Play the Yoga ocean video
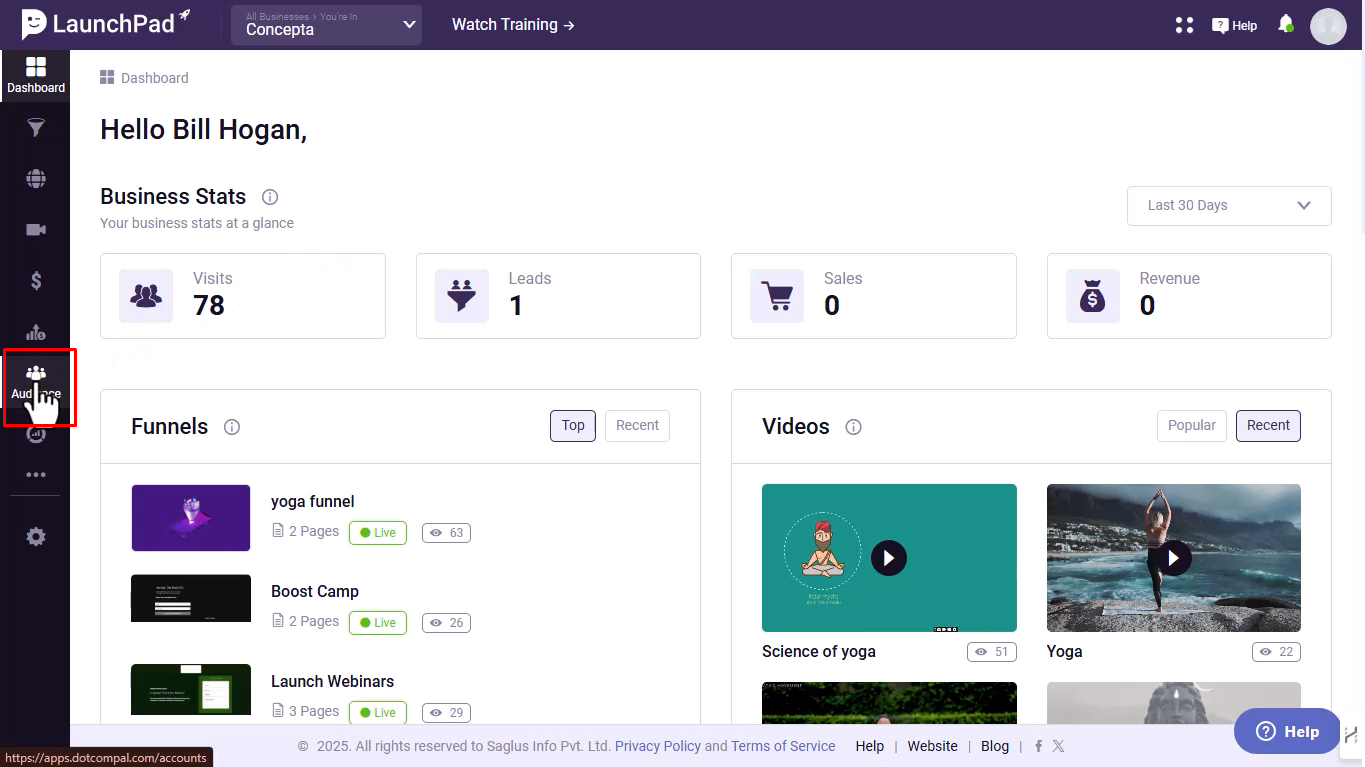Screen dimensions: 1365x767 1174,557
